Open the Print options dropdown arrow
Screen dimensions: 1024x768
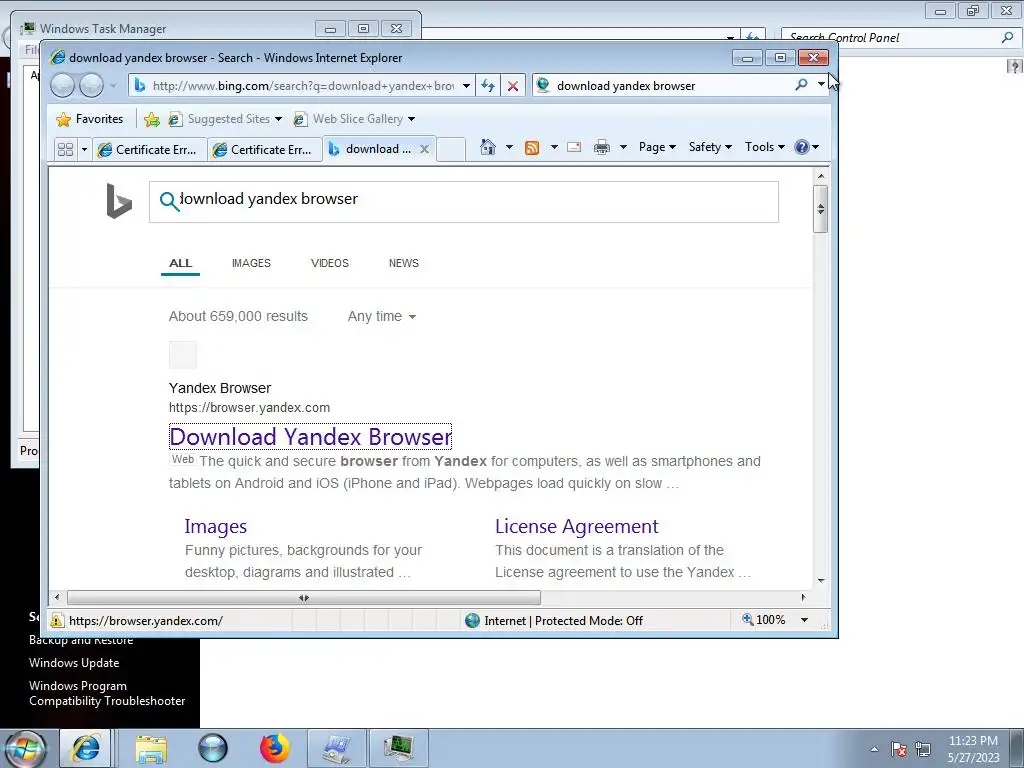click(623, 147)
